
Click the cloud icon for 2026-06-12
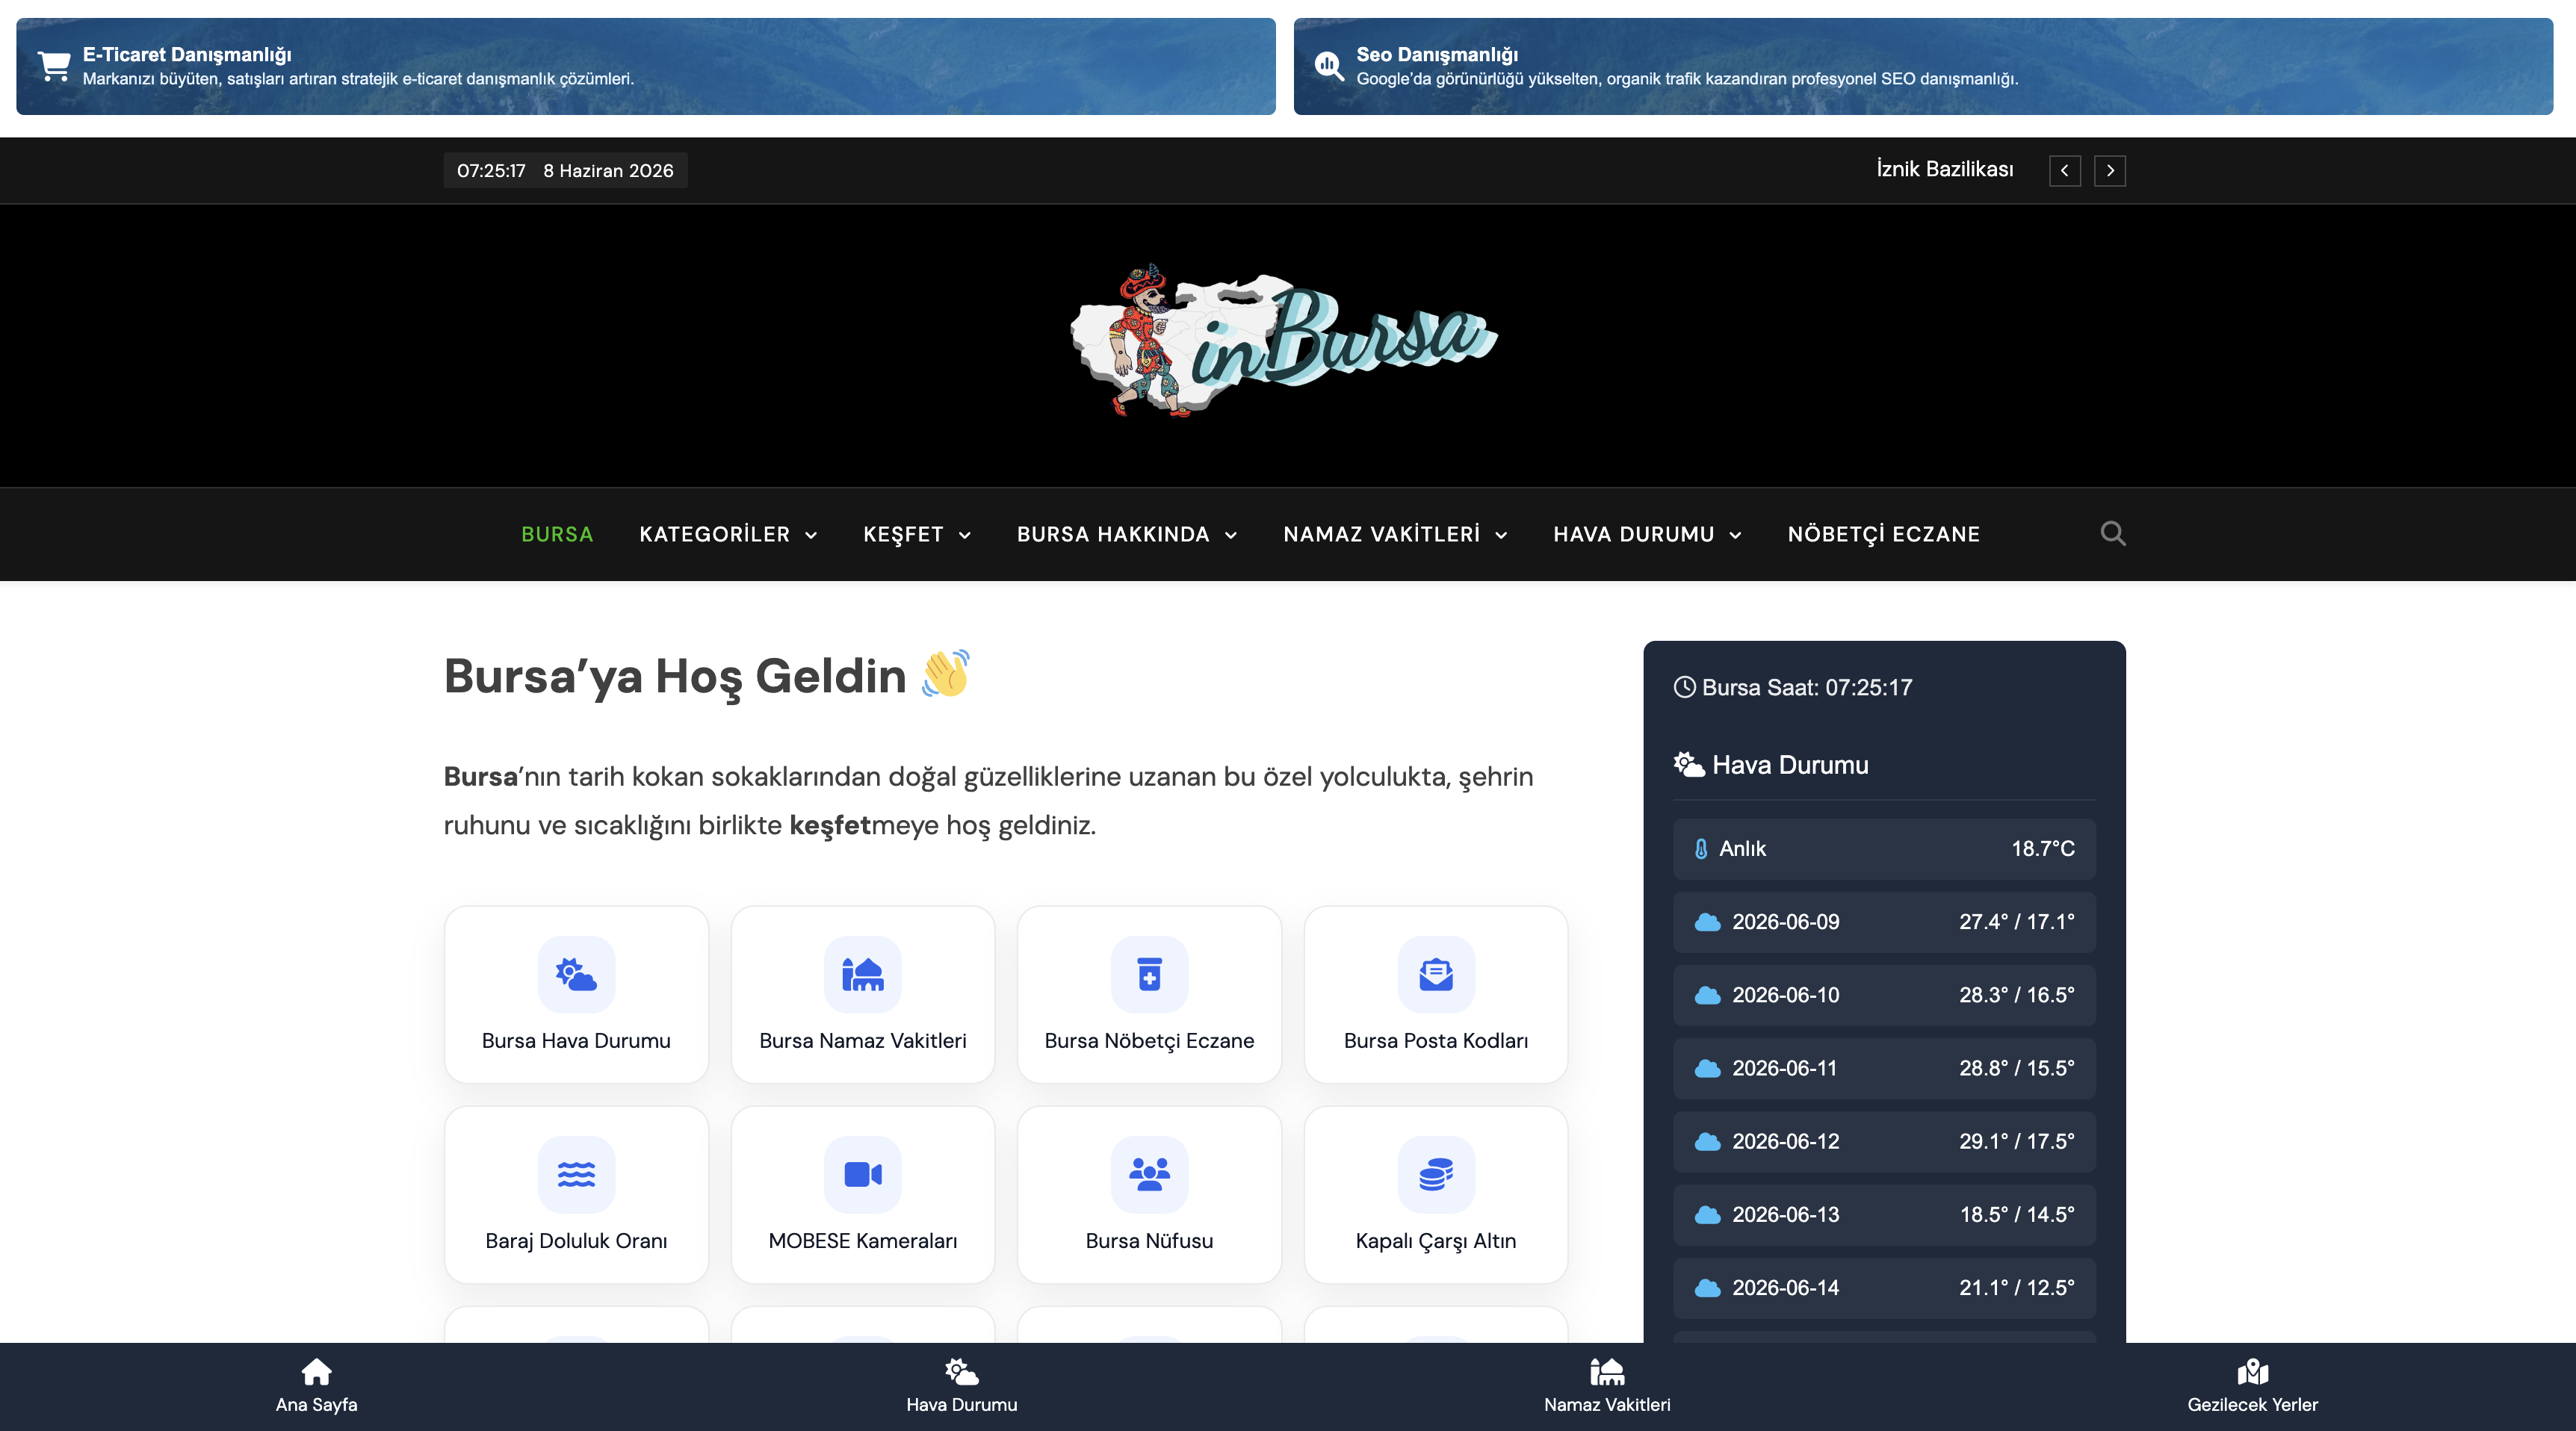pos(1707,1141)
